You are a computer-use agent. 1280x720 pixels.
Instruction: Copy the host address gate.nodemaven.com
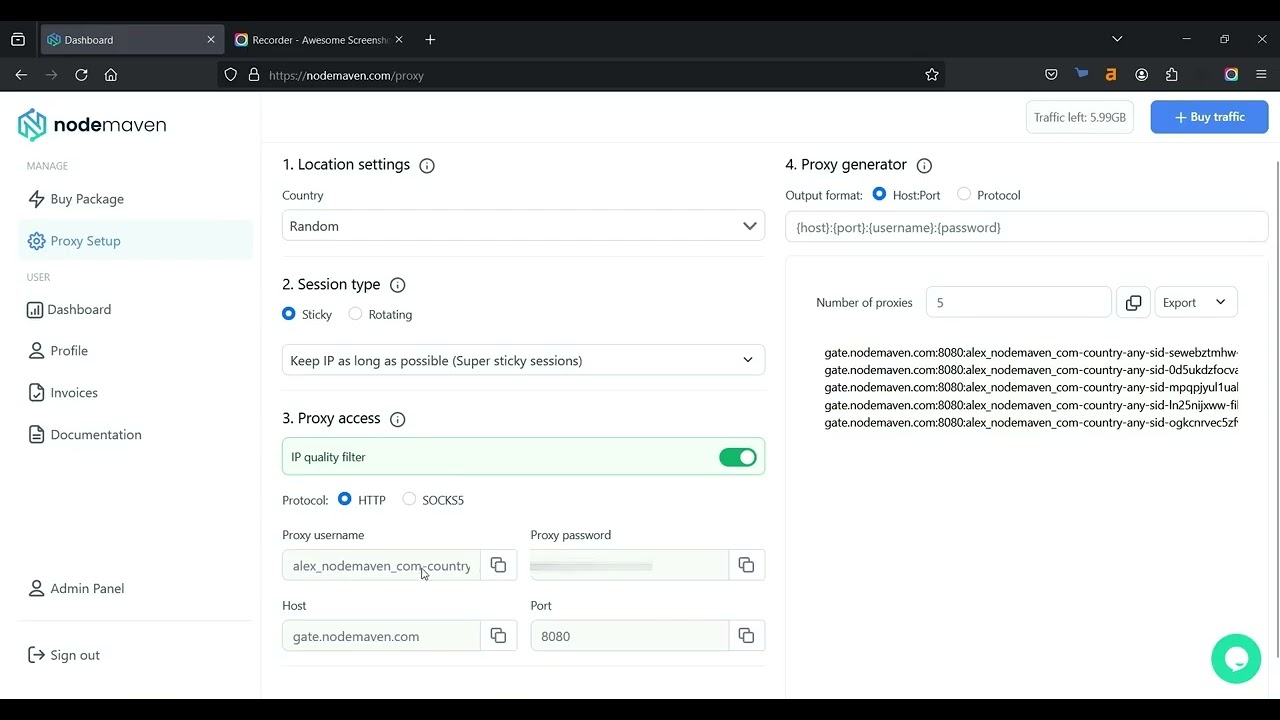point(498,636)
